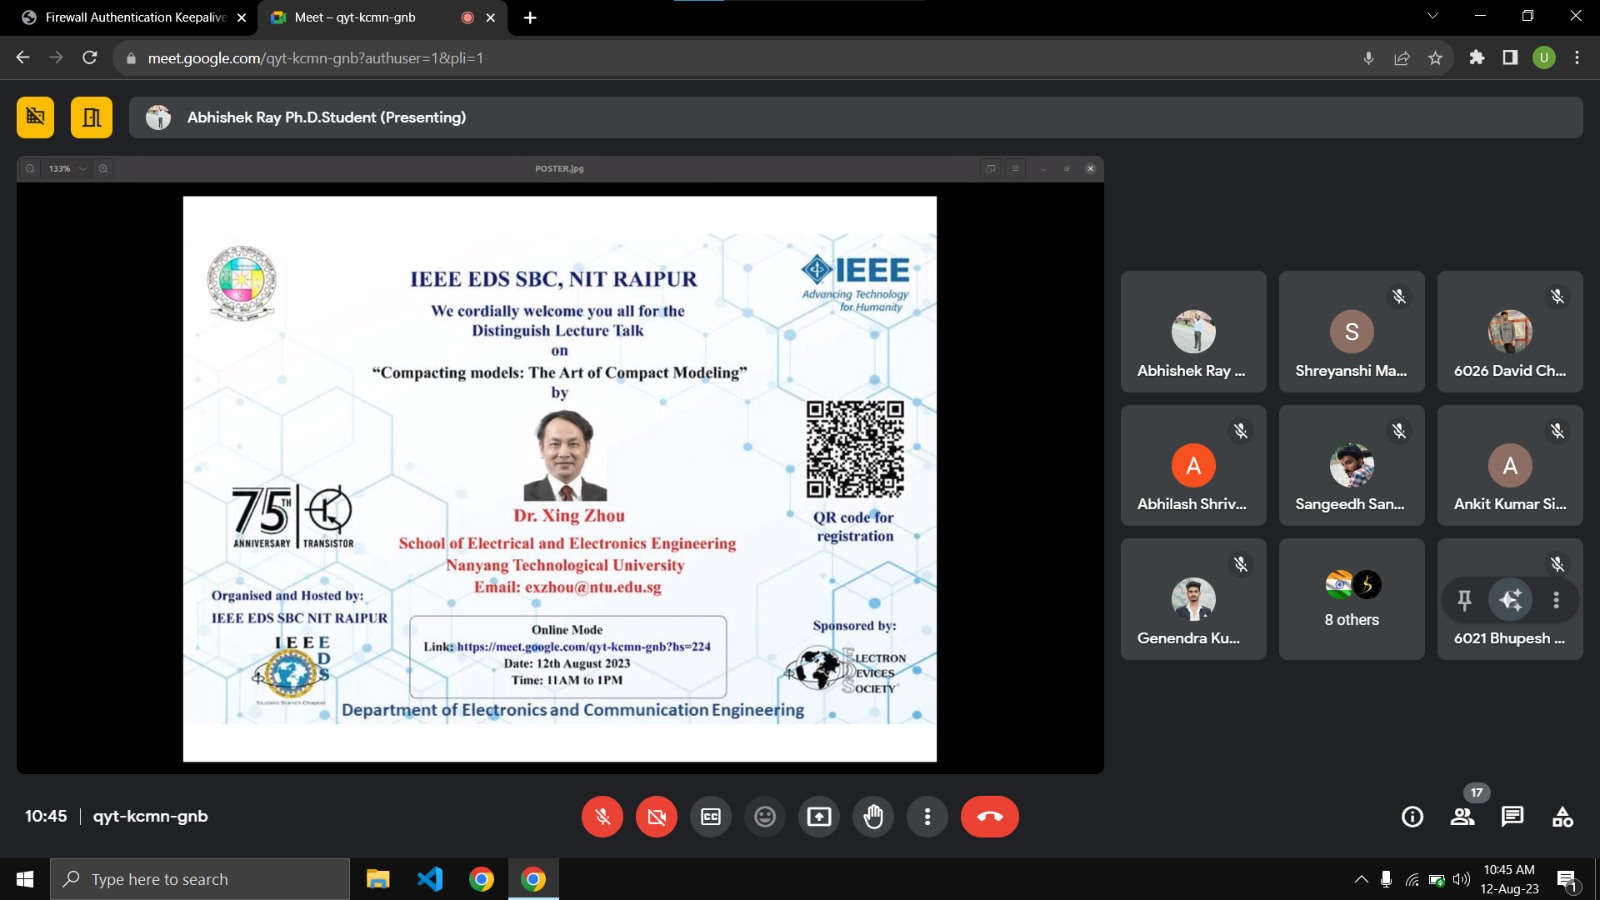Open Visual Studio Code from the taskbar
This screenshot has width=1600, height=900.
(x=430, y=879)
